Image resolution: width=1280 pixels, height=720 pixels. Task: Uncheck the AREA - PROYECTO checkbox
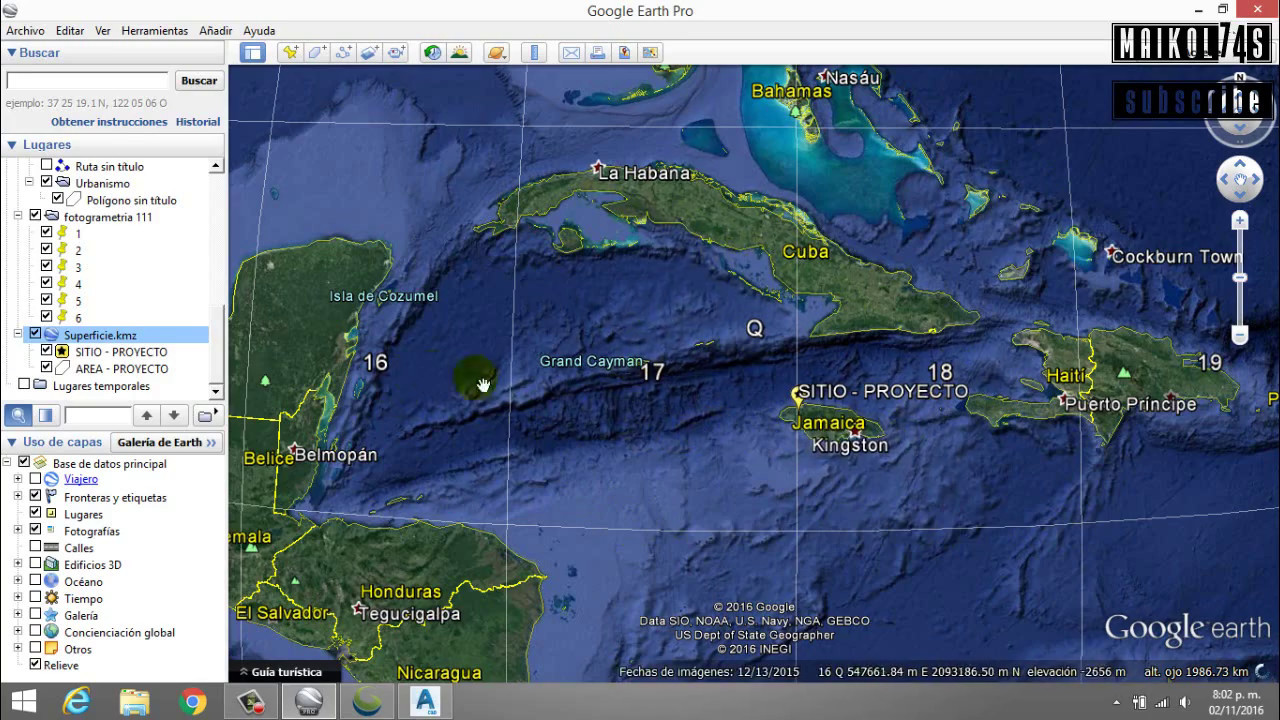coord(46,368)
